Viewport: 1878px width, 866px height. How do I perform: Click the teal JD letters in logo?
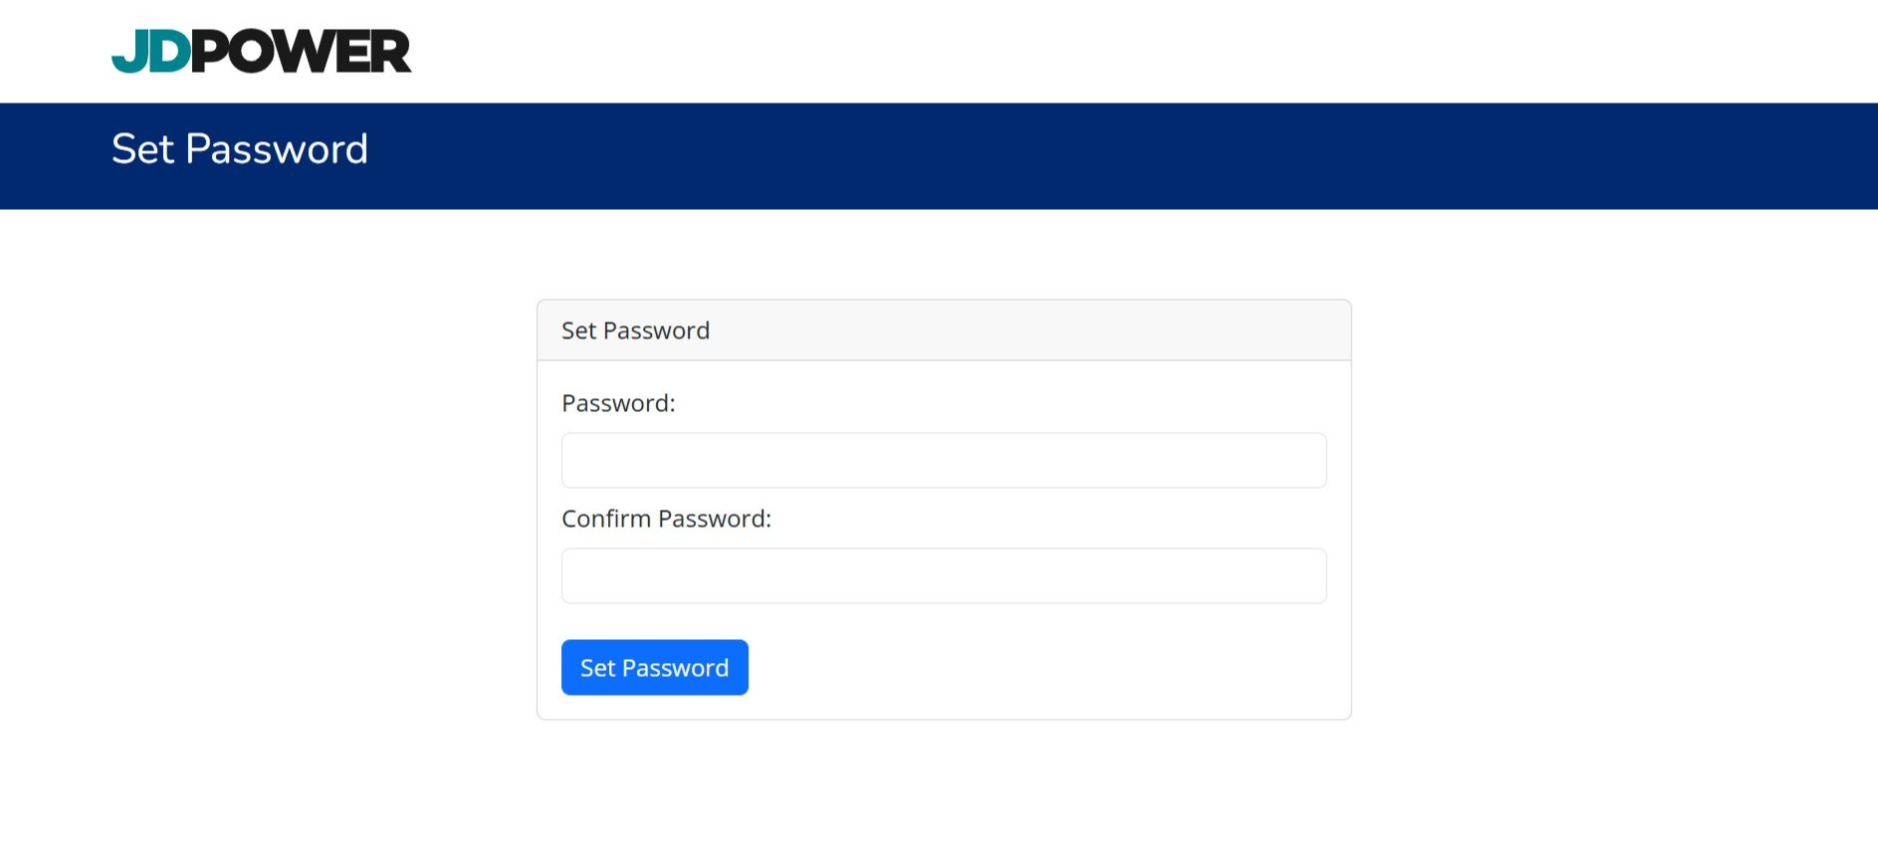[x=150, y=52]
